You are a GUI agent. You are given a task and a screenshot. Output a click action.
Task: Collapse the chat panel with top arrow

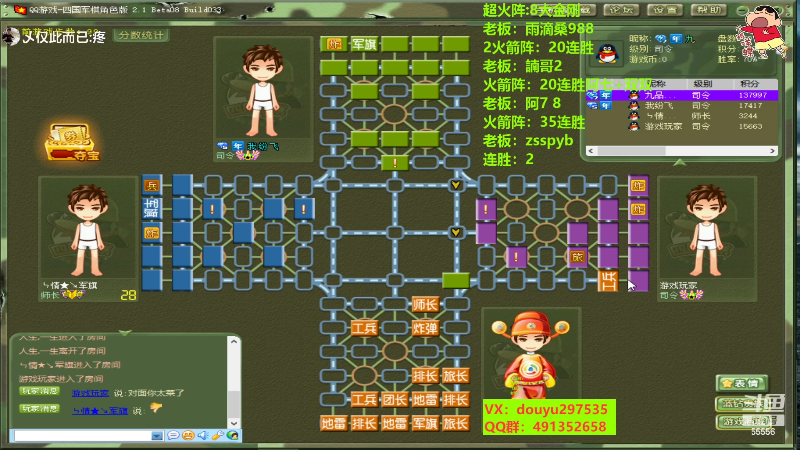(x=125, y=333)
